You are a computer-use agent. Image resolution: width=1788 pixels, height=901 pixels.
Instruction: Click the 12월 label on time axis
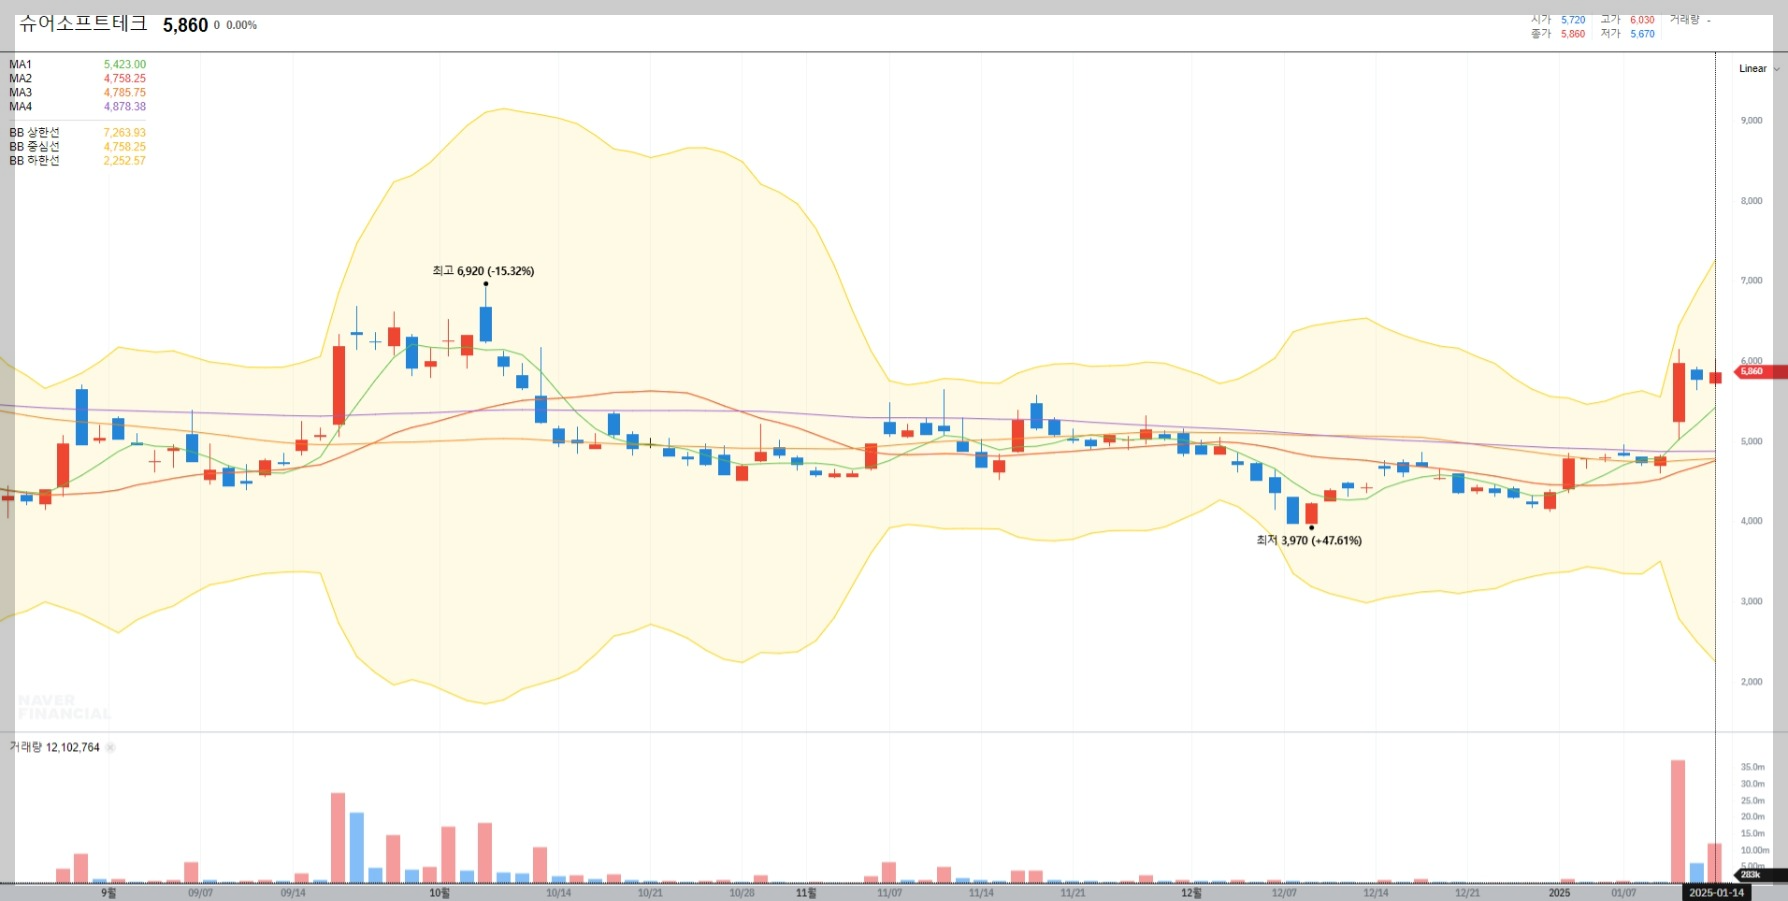(x=1191, y=893)
